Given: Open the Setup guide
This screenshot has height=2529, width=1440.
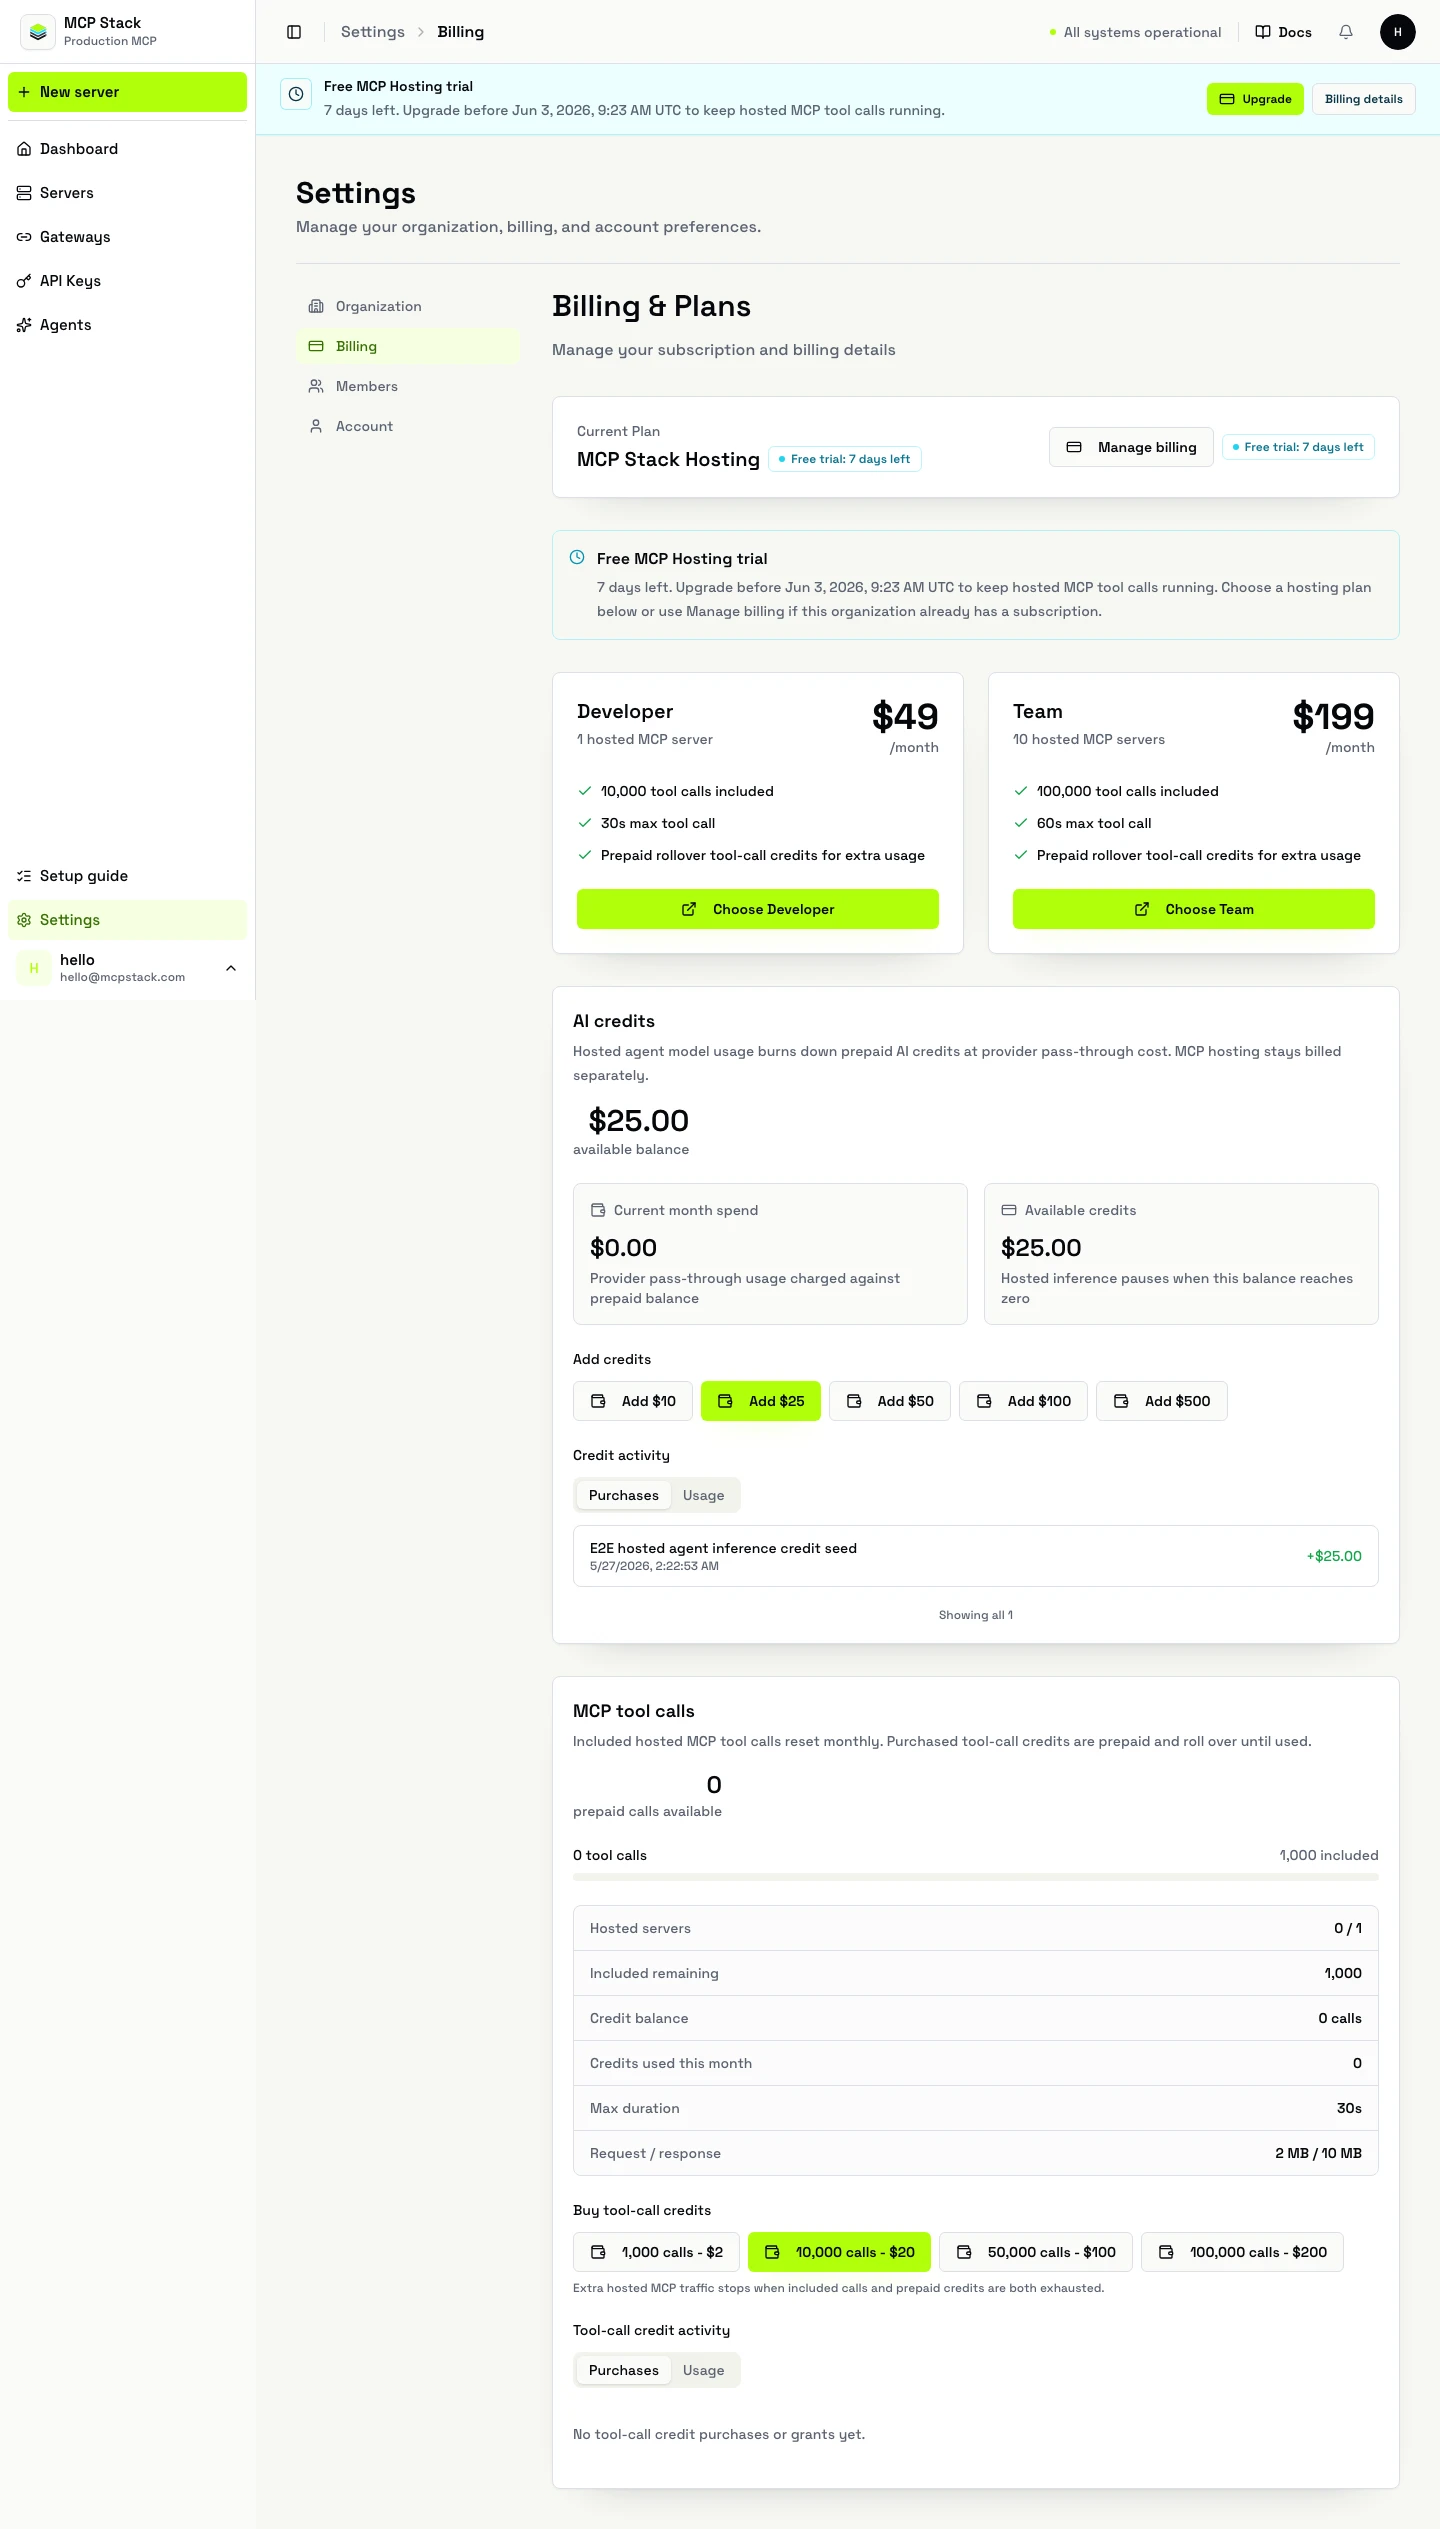Looking at the screenshot, I should 127,876.
